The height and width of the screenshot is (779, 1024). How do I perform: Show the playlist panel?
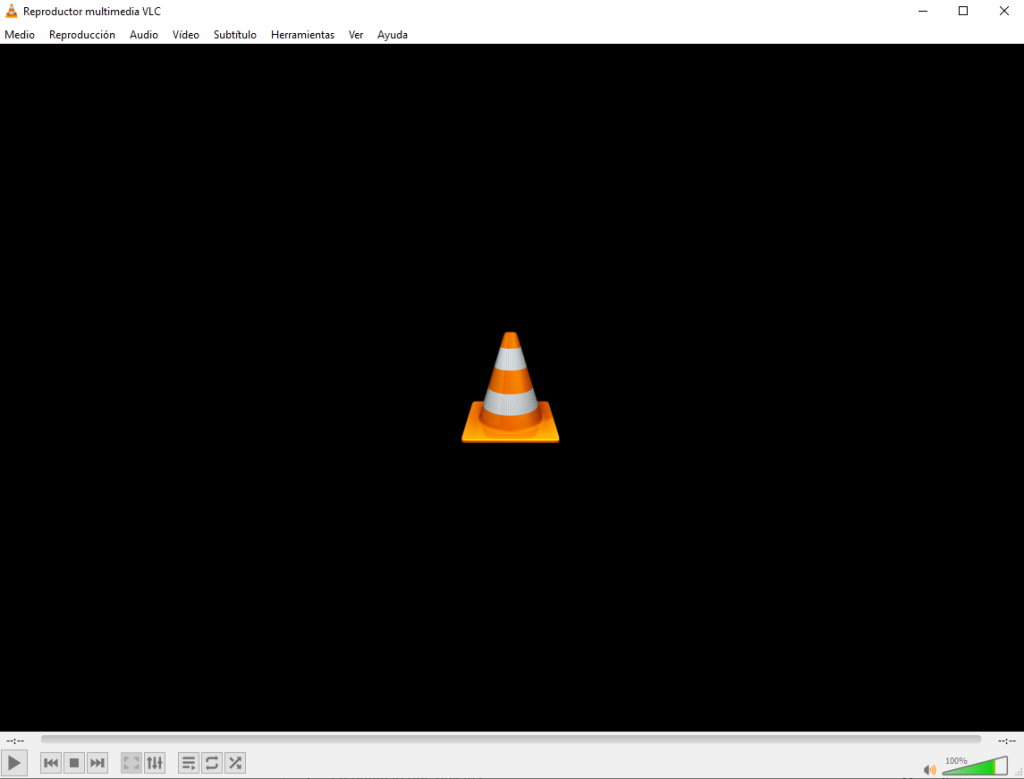(x=188, y=763)
